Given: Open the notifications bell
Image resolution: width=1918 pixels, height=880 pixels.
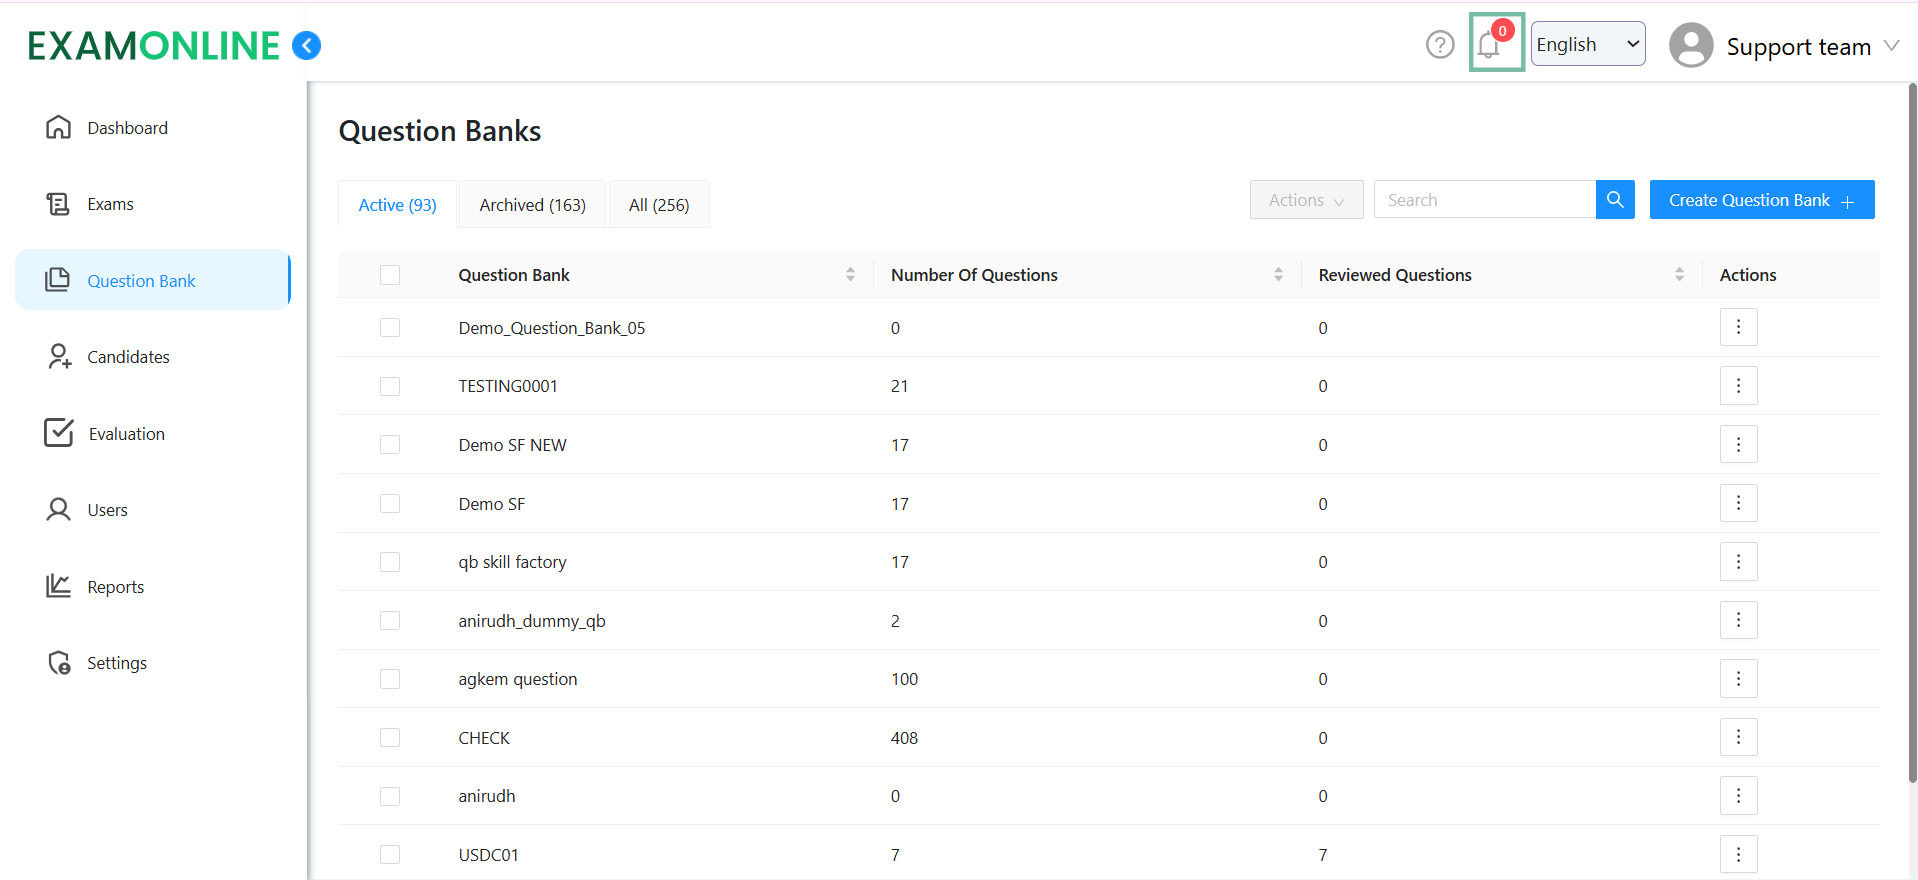Looking at the screenshot, I should [x=1490, y=45].
